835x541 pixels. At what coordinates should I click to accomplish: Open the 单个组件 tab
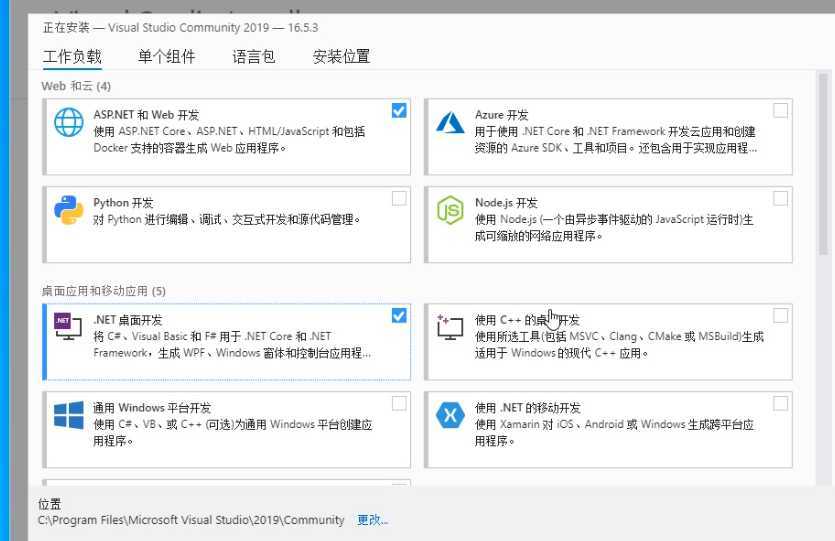167,56
